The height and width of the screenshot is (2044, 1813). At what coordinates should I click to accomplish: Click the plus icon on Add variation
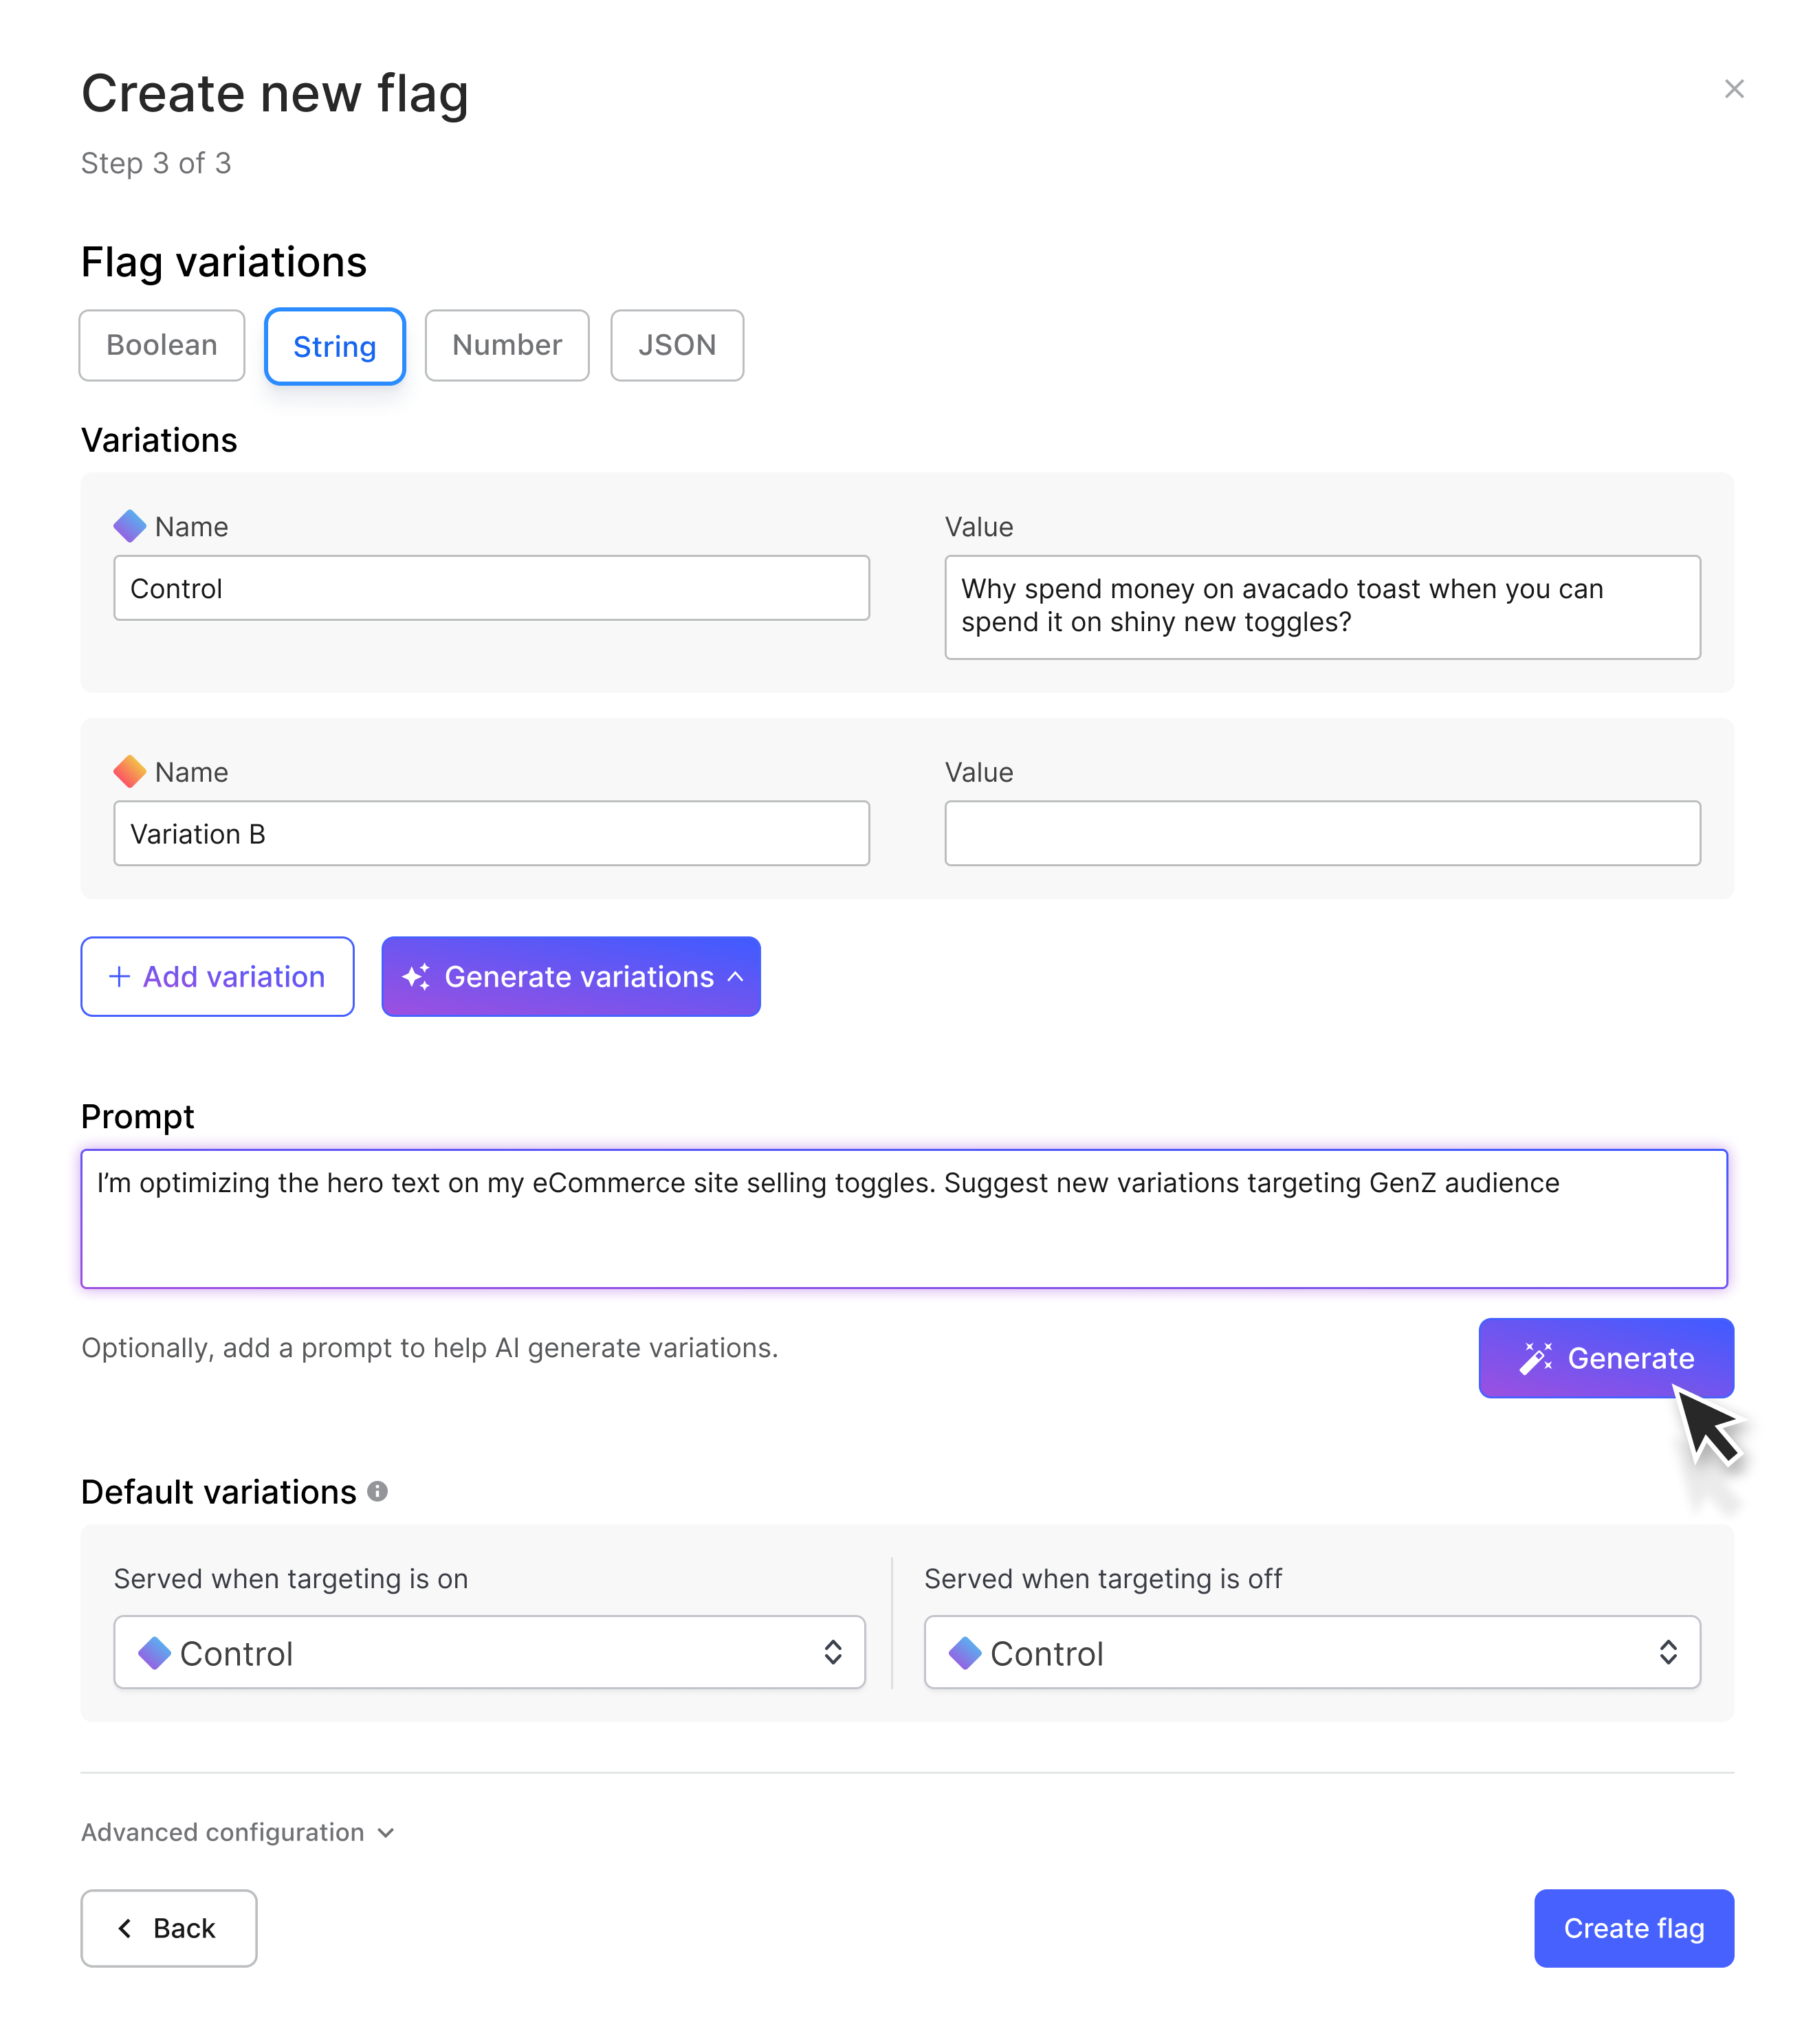point(119,977)
